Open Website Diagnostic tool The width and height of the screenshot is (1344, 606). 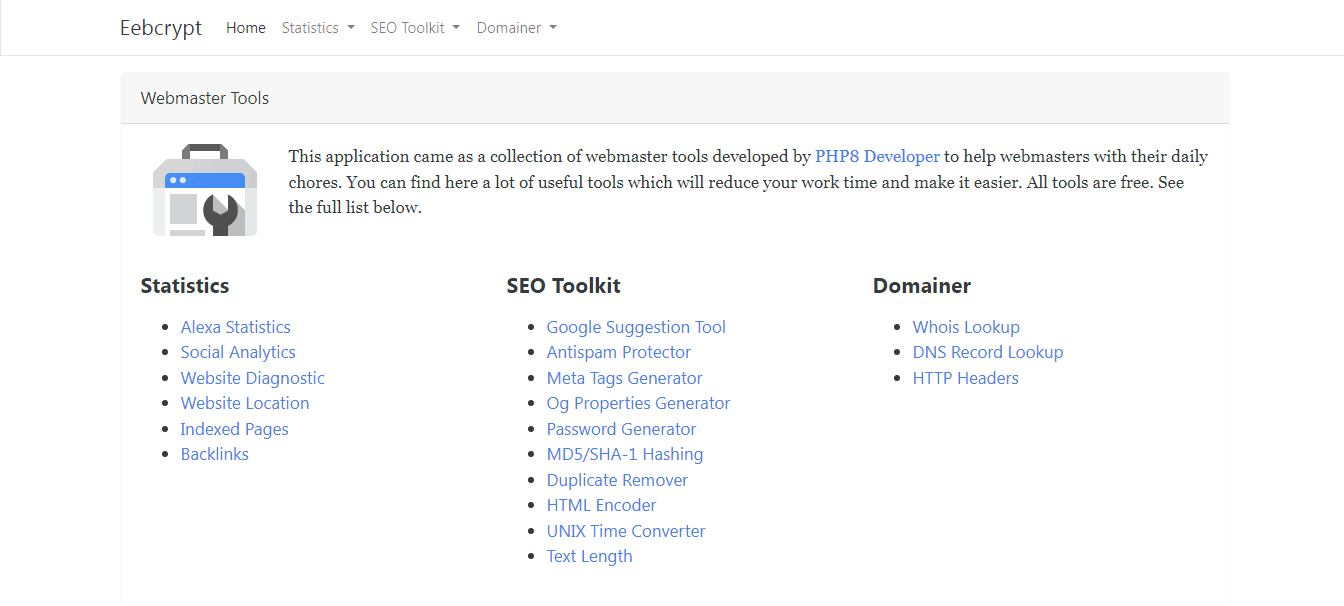[252, 378]
